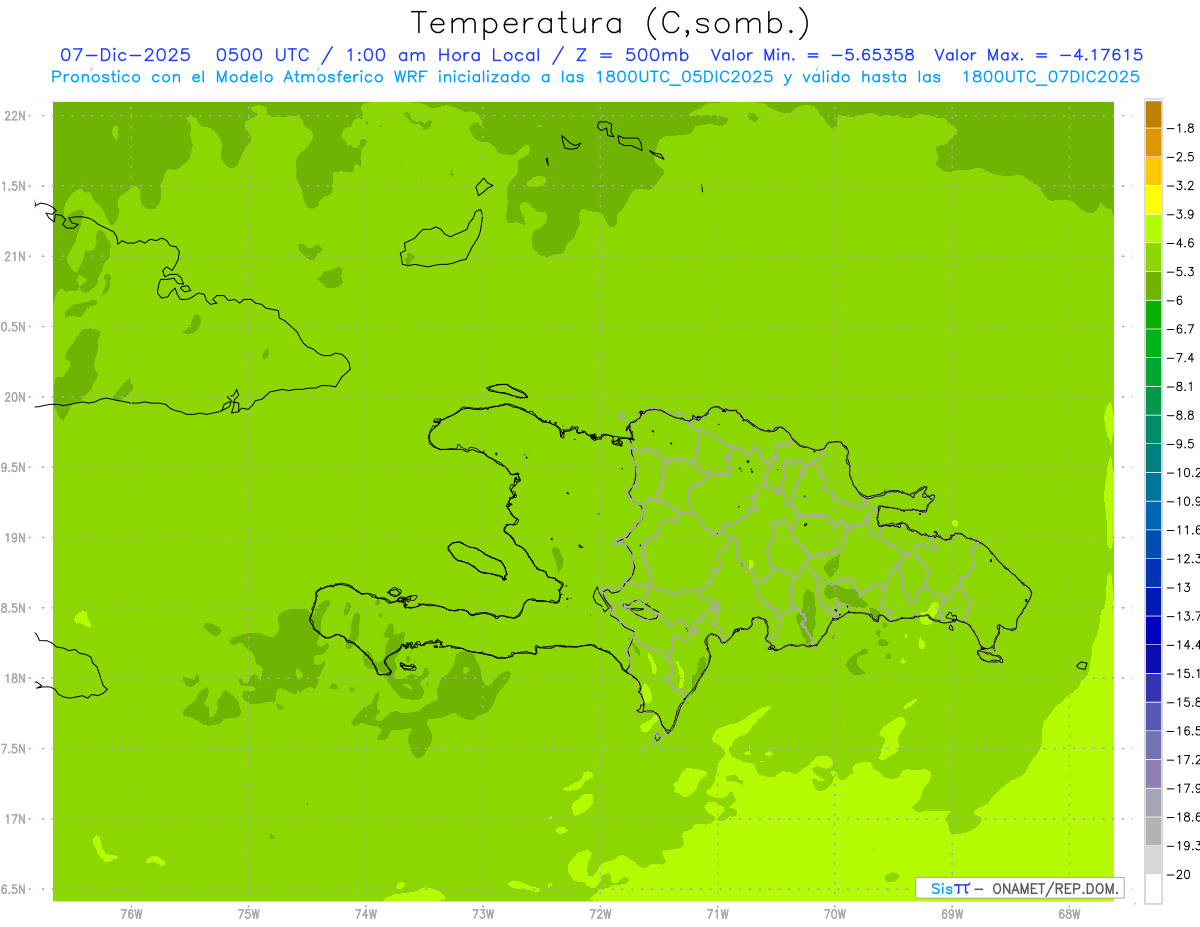Click the white swatch below -20
Viewport: 1200px width, 927px height.
[1153, 888]
